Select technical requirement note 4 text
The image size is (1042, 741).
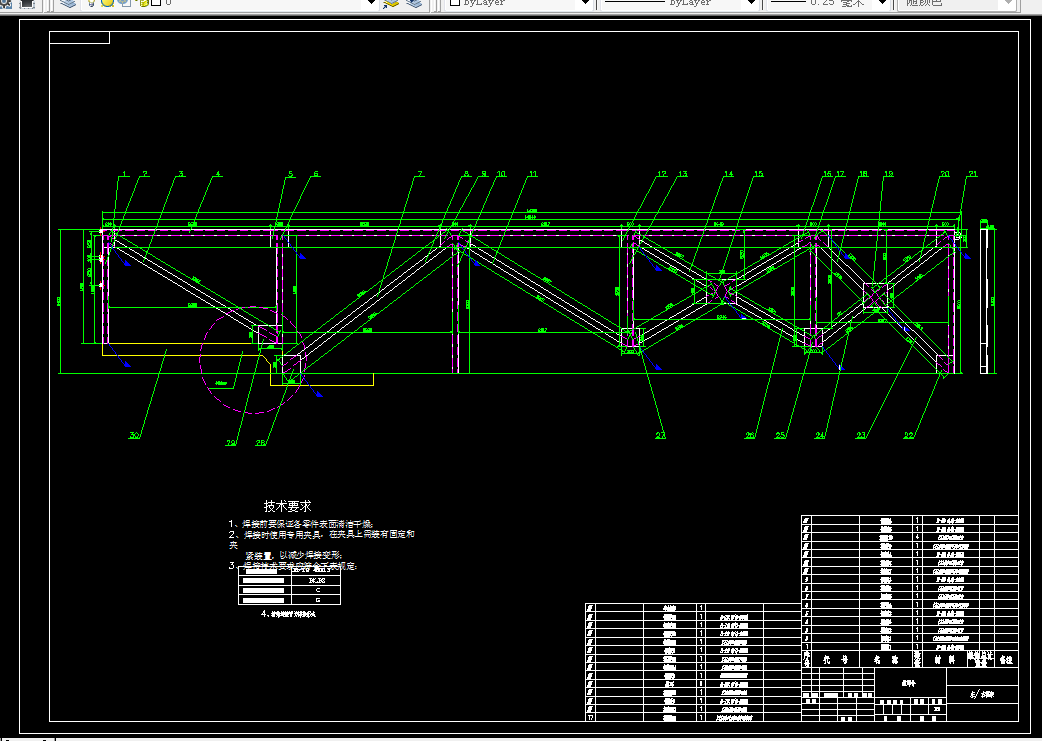pos(288,614)
